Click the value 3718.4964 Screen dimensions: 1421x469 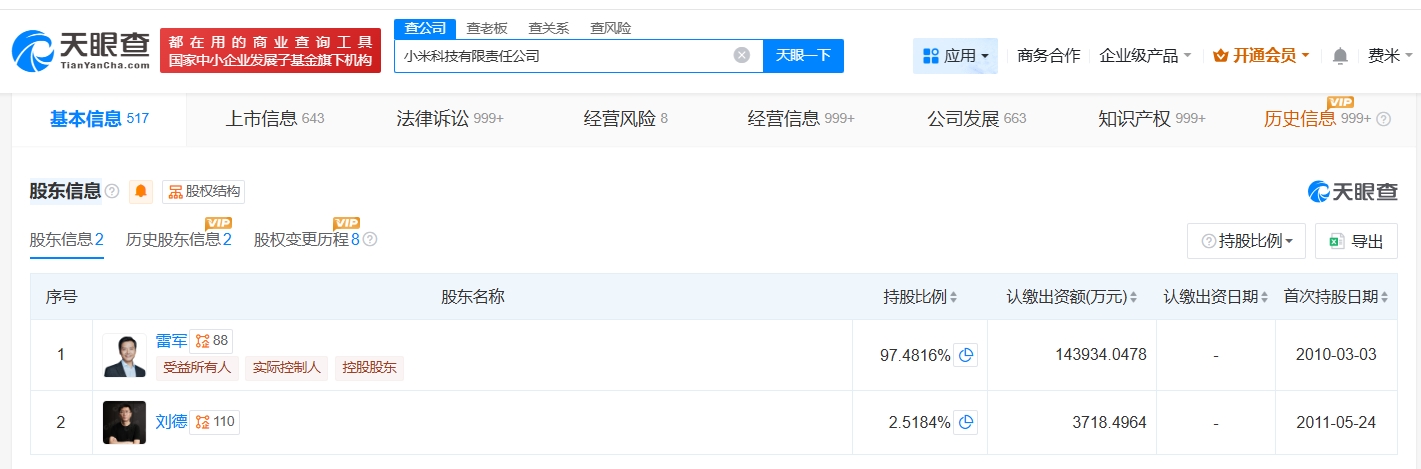[x=1109, y=423]
